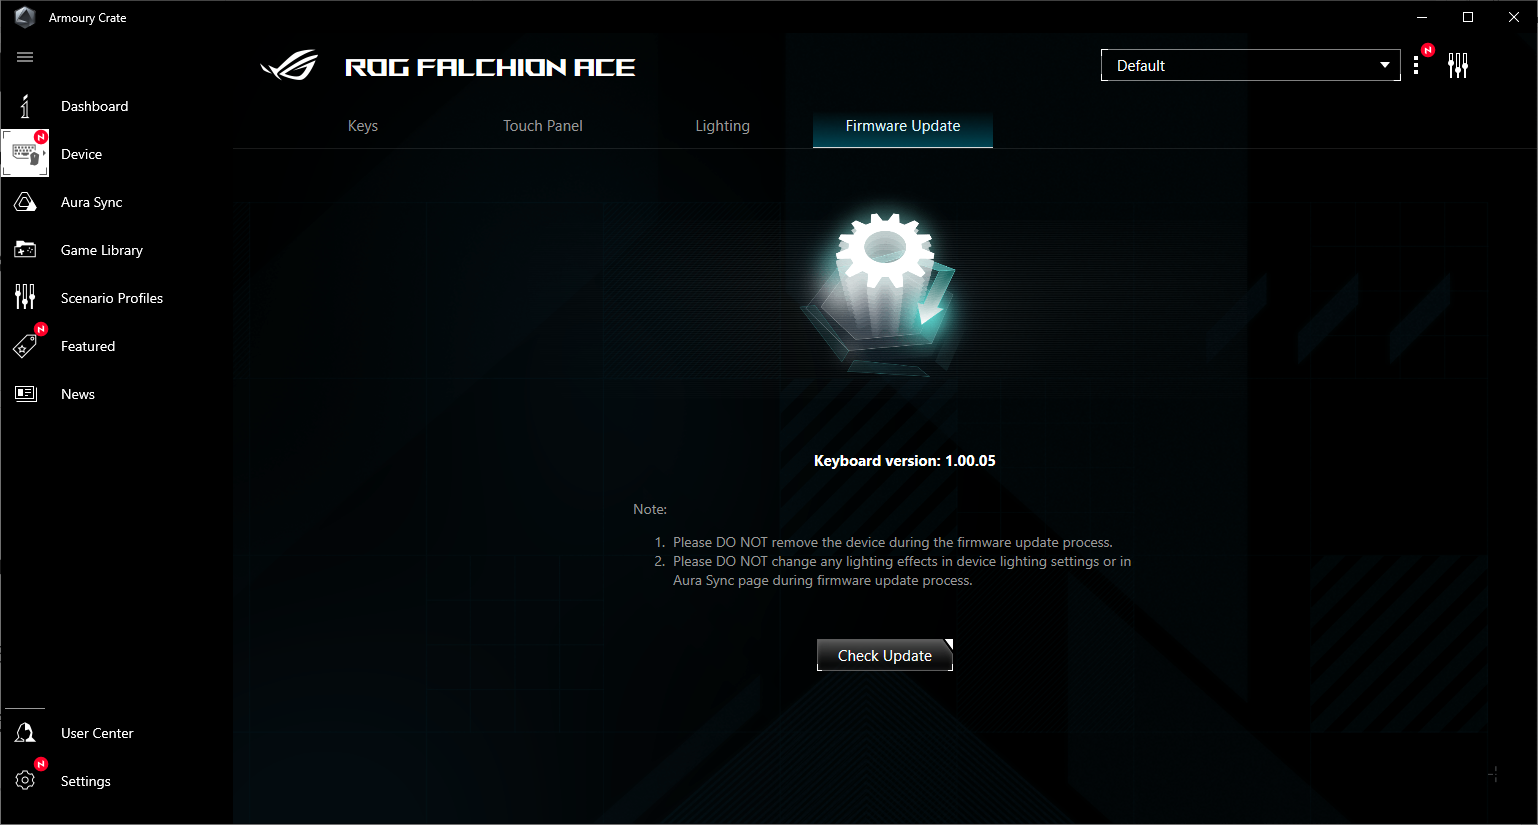Open the News newspaper icon
Viewport: 1538px width, 825px height.
coord(25,394)
